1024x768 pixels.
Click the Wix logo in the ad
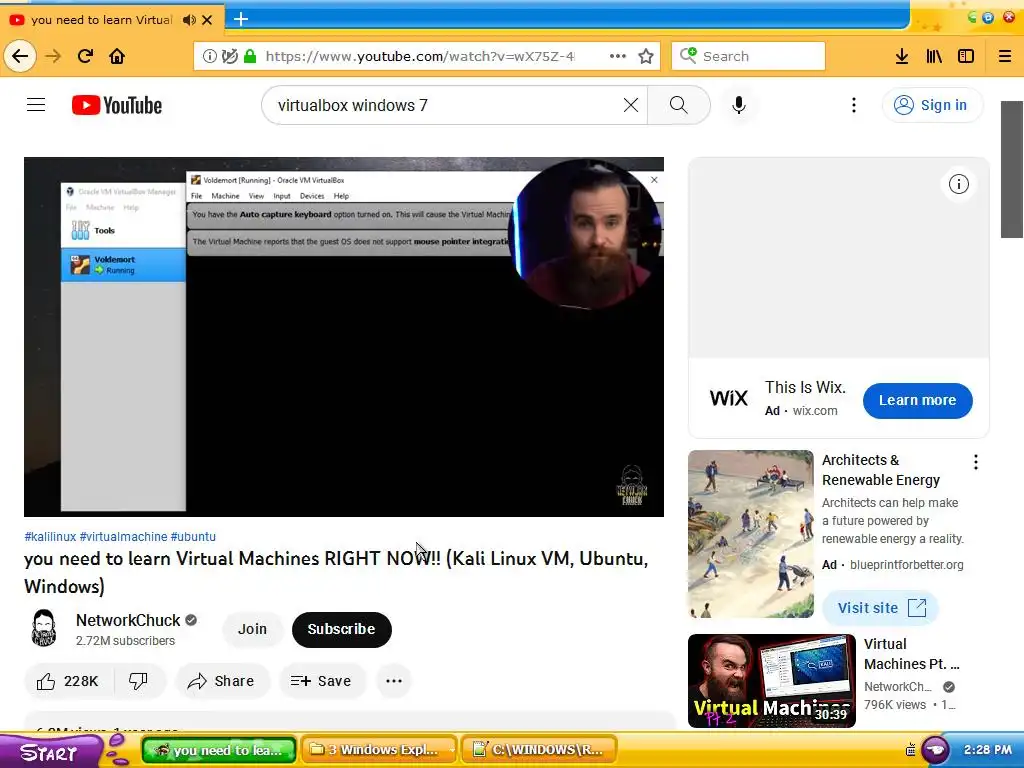click(728, 398)
